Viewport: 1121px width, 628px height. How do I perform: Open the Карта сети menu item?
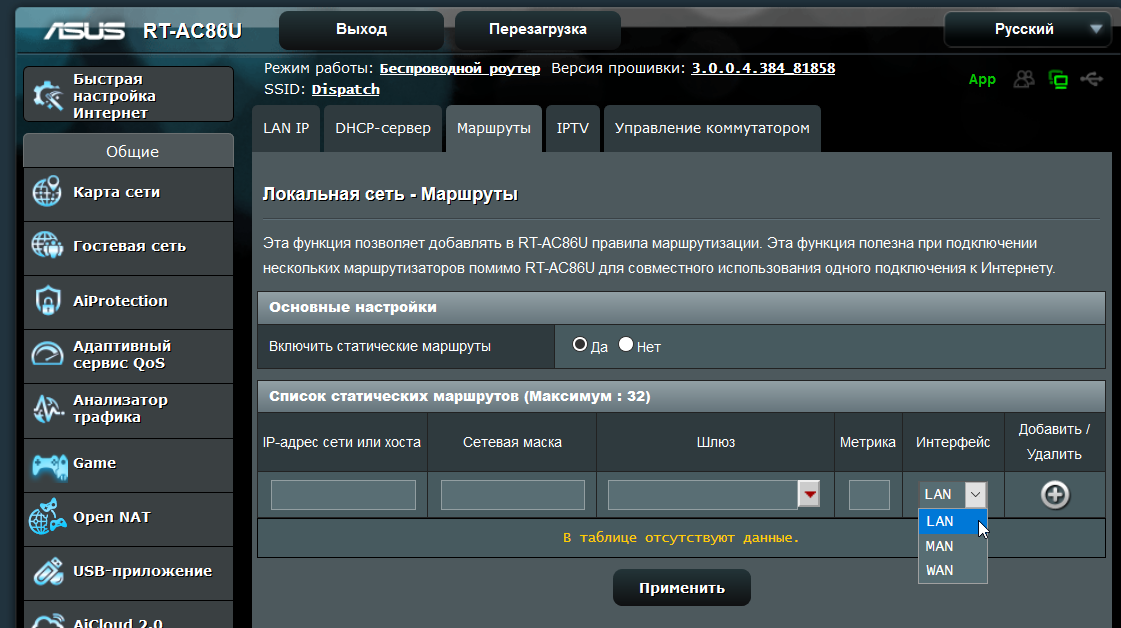(129, 193)
